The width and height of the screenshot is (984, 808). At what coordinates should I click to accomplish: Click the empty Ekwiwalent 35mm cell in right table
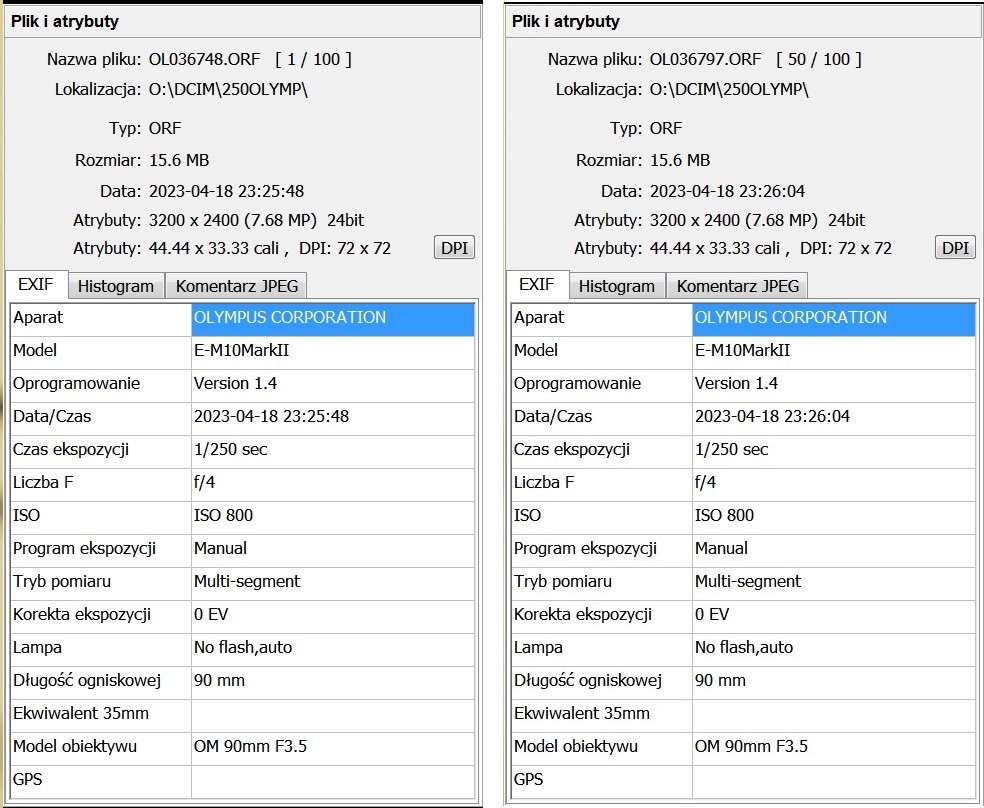[833, 713]
